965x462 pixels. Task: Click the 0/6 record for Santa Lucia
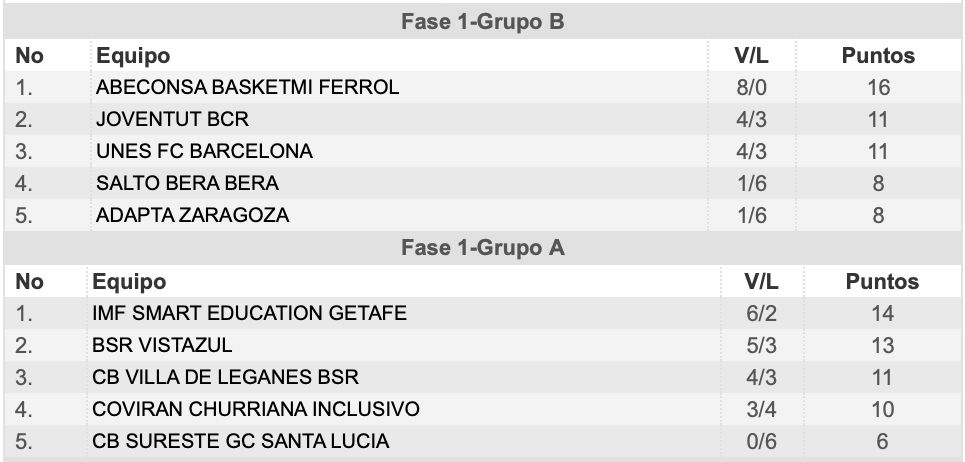761,441
